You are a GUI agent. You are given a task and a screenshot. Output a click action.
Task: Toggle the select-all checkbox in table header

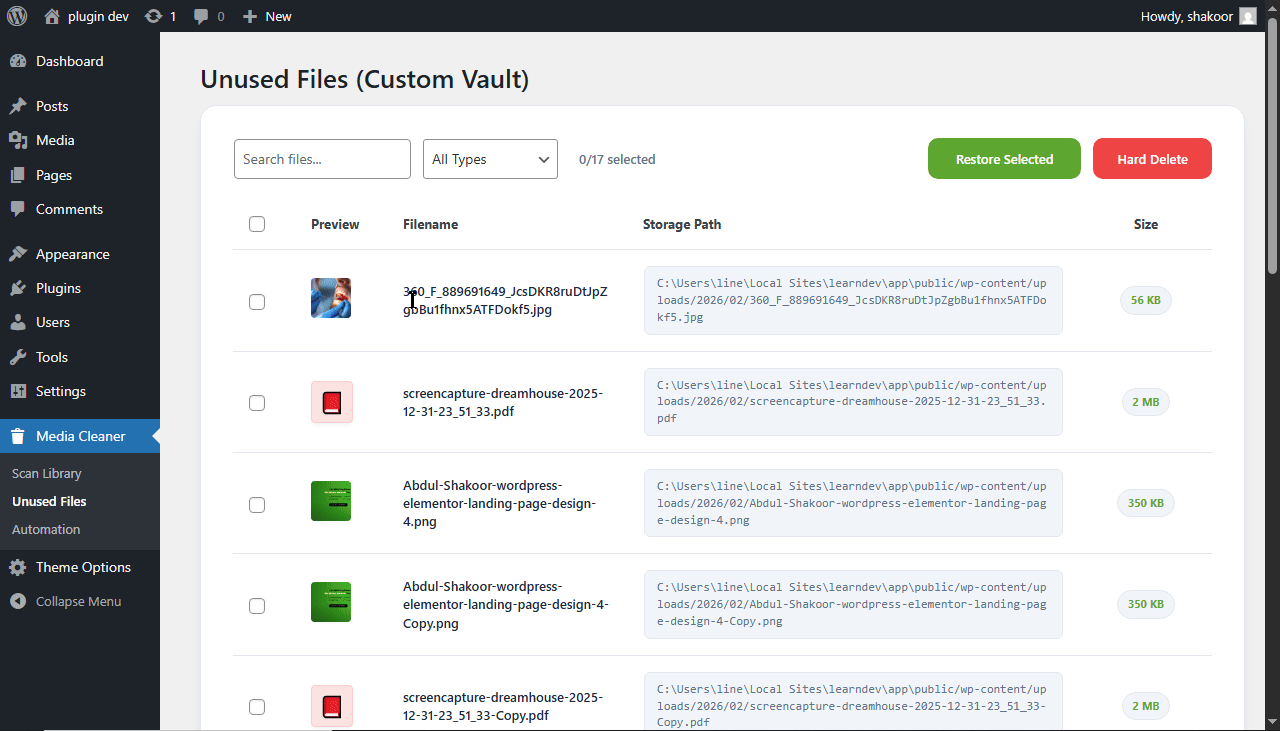[257, 224]
